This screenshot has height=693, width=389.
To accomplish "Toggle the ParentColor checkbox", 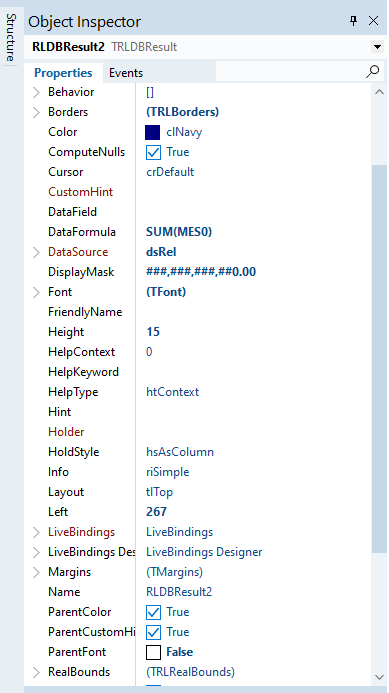I will 153,612.
